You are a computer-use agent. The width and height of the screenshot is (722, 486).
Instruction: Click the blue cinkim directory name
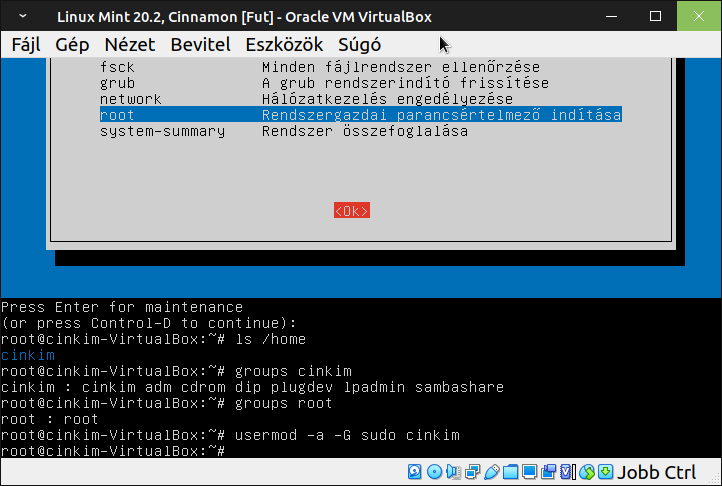[x=28, y=355]
